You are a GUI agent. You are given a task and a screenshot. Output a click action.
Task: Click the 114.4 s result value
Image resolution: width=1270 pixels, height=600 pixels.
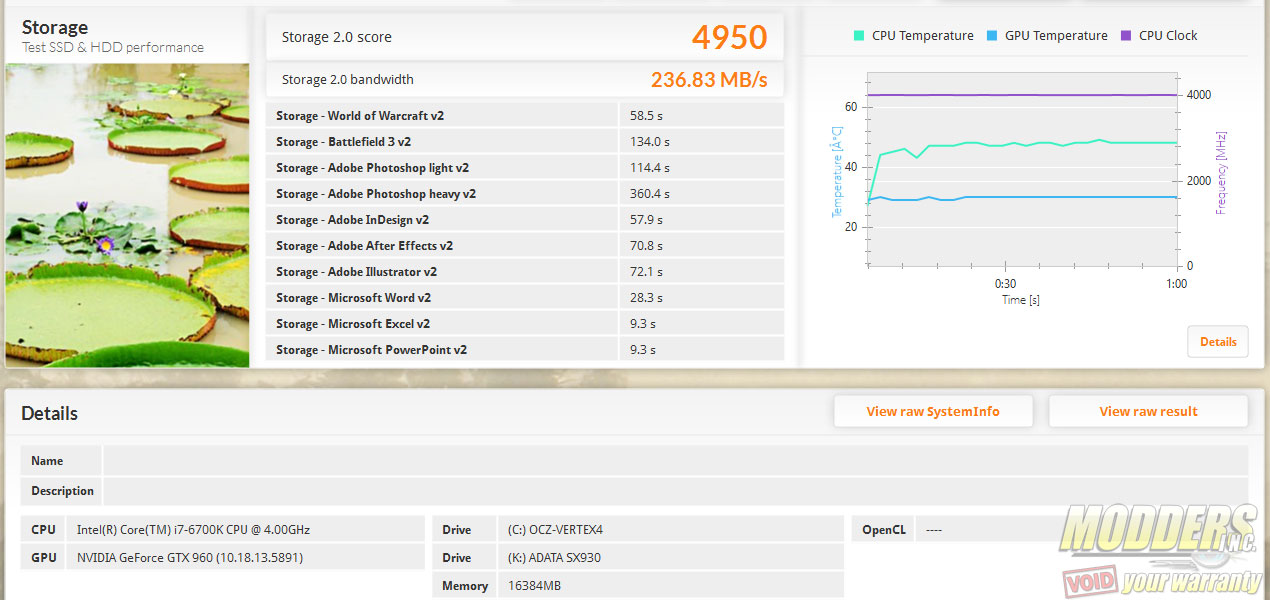coord(650,168)
